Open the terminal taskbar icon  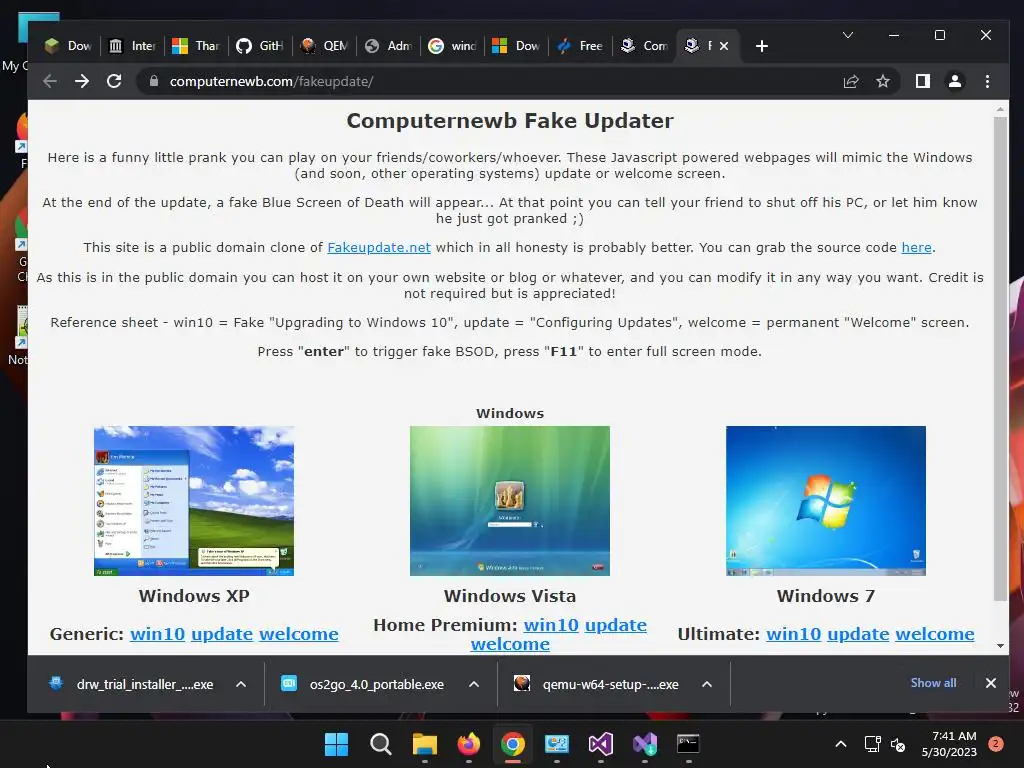click(688, 744)
